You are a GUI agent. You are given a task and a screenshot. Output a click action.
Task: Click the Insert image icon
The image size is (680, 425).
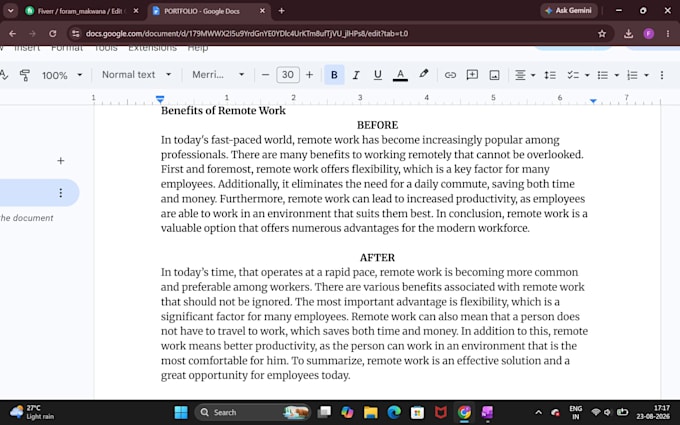click(x=494, y=75)
